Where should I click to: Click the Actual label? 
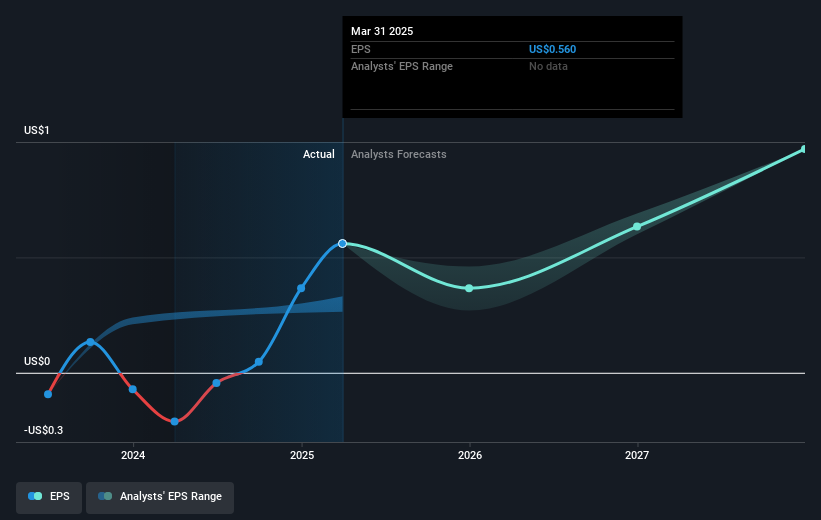318,154
